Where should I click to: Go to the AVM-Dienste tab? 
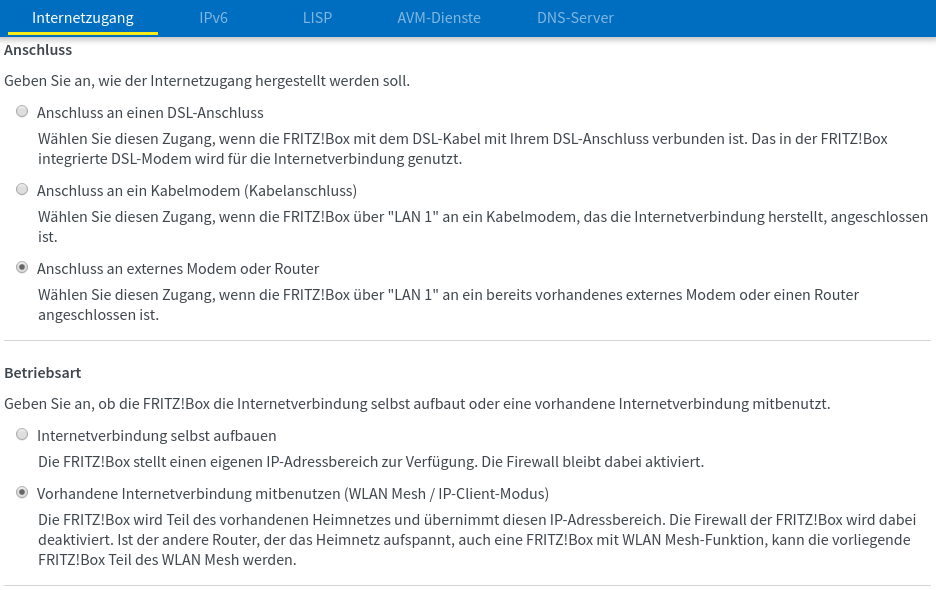tap(439, 18)
